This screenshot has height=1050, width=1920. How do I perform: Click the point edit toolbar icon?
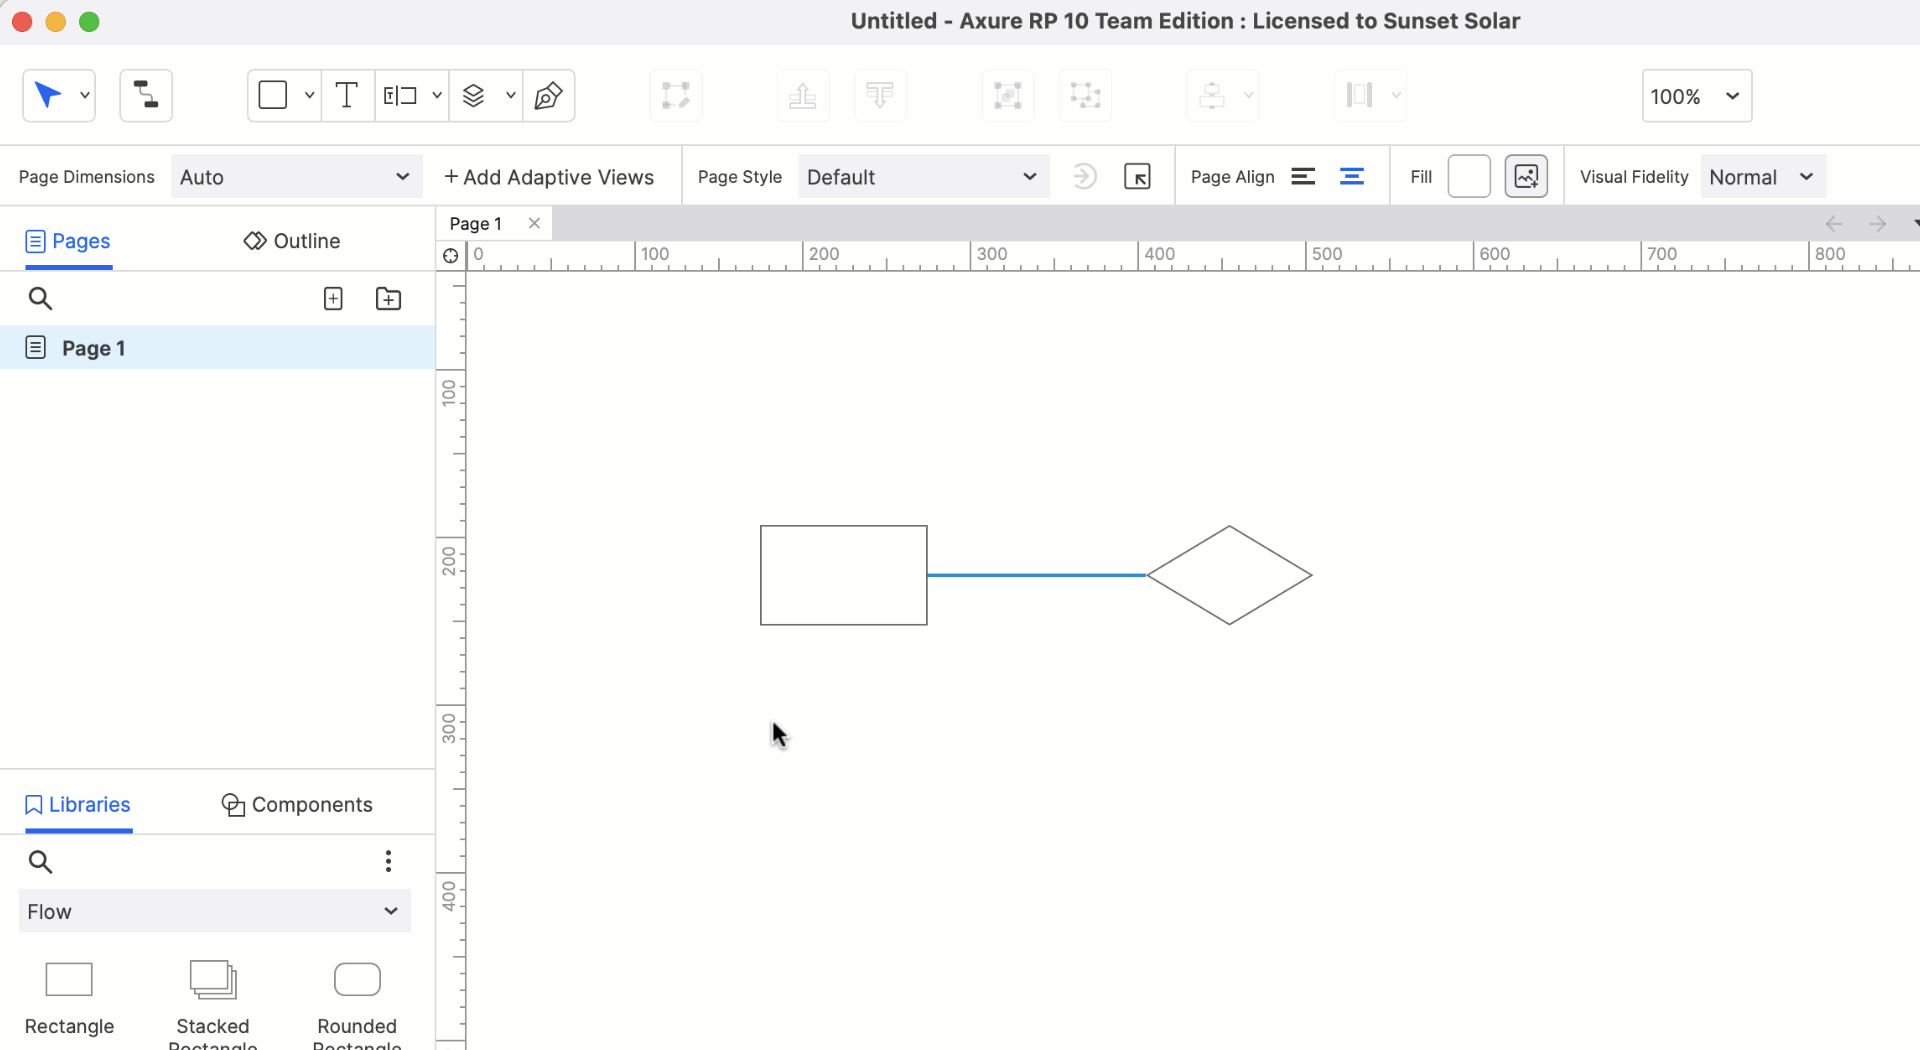(676, 96)
